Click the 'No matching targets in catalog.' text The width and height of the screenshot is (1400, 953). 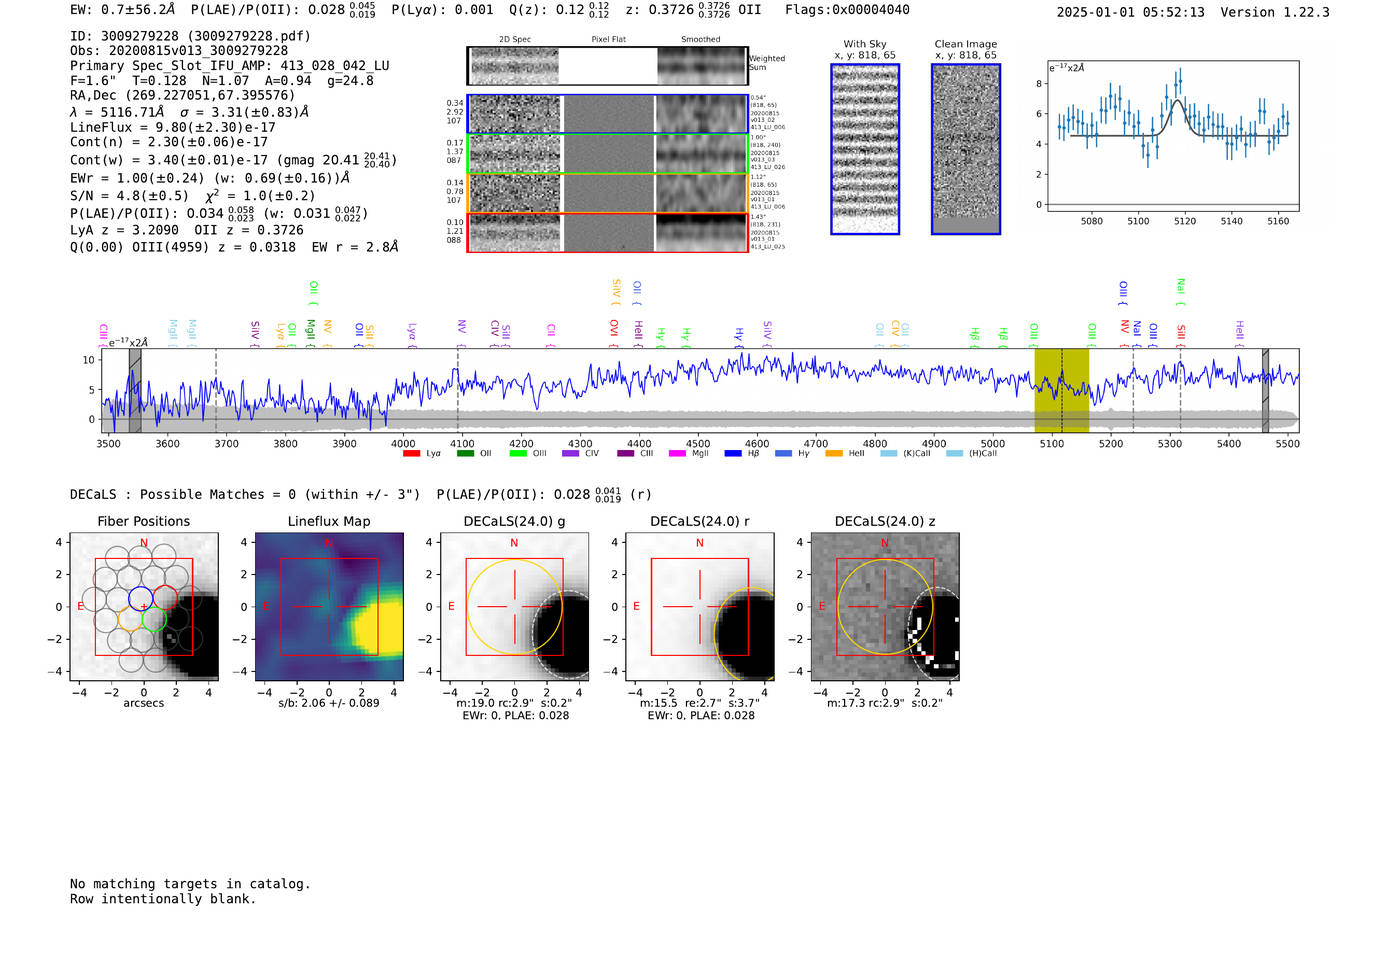click(x=190, y=884)
